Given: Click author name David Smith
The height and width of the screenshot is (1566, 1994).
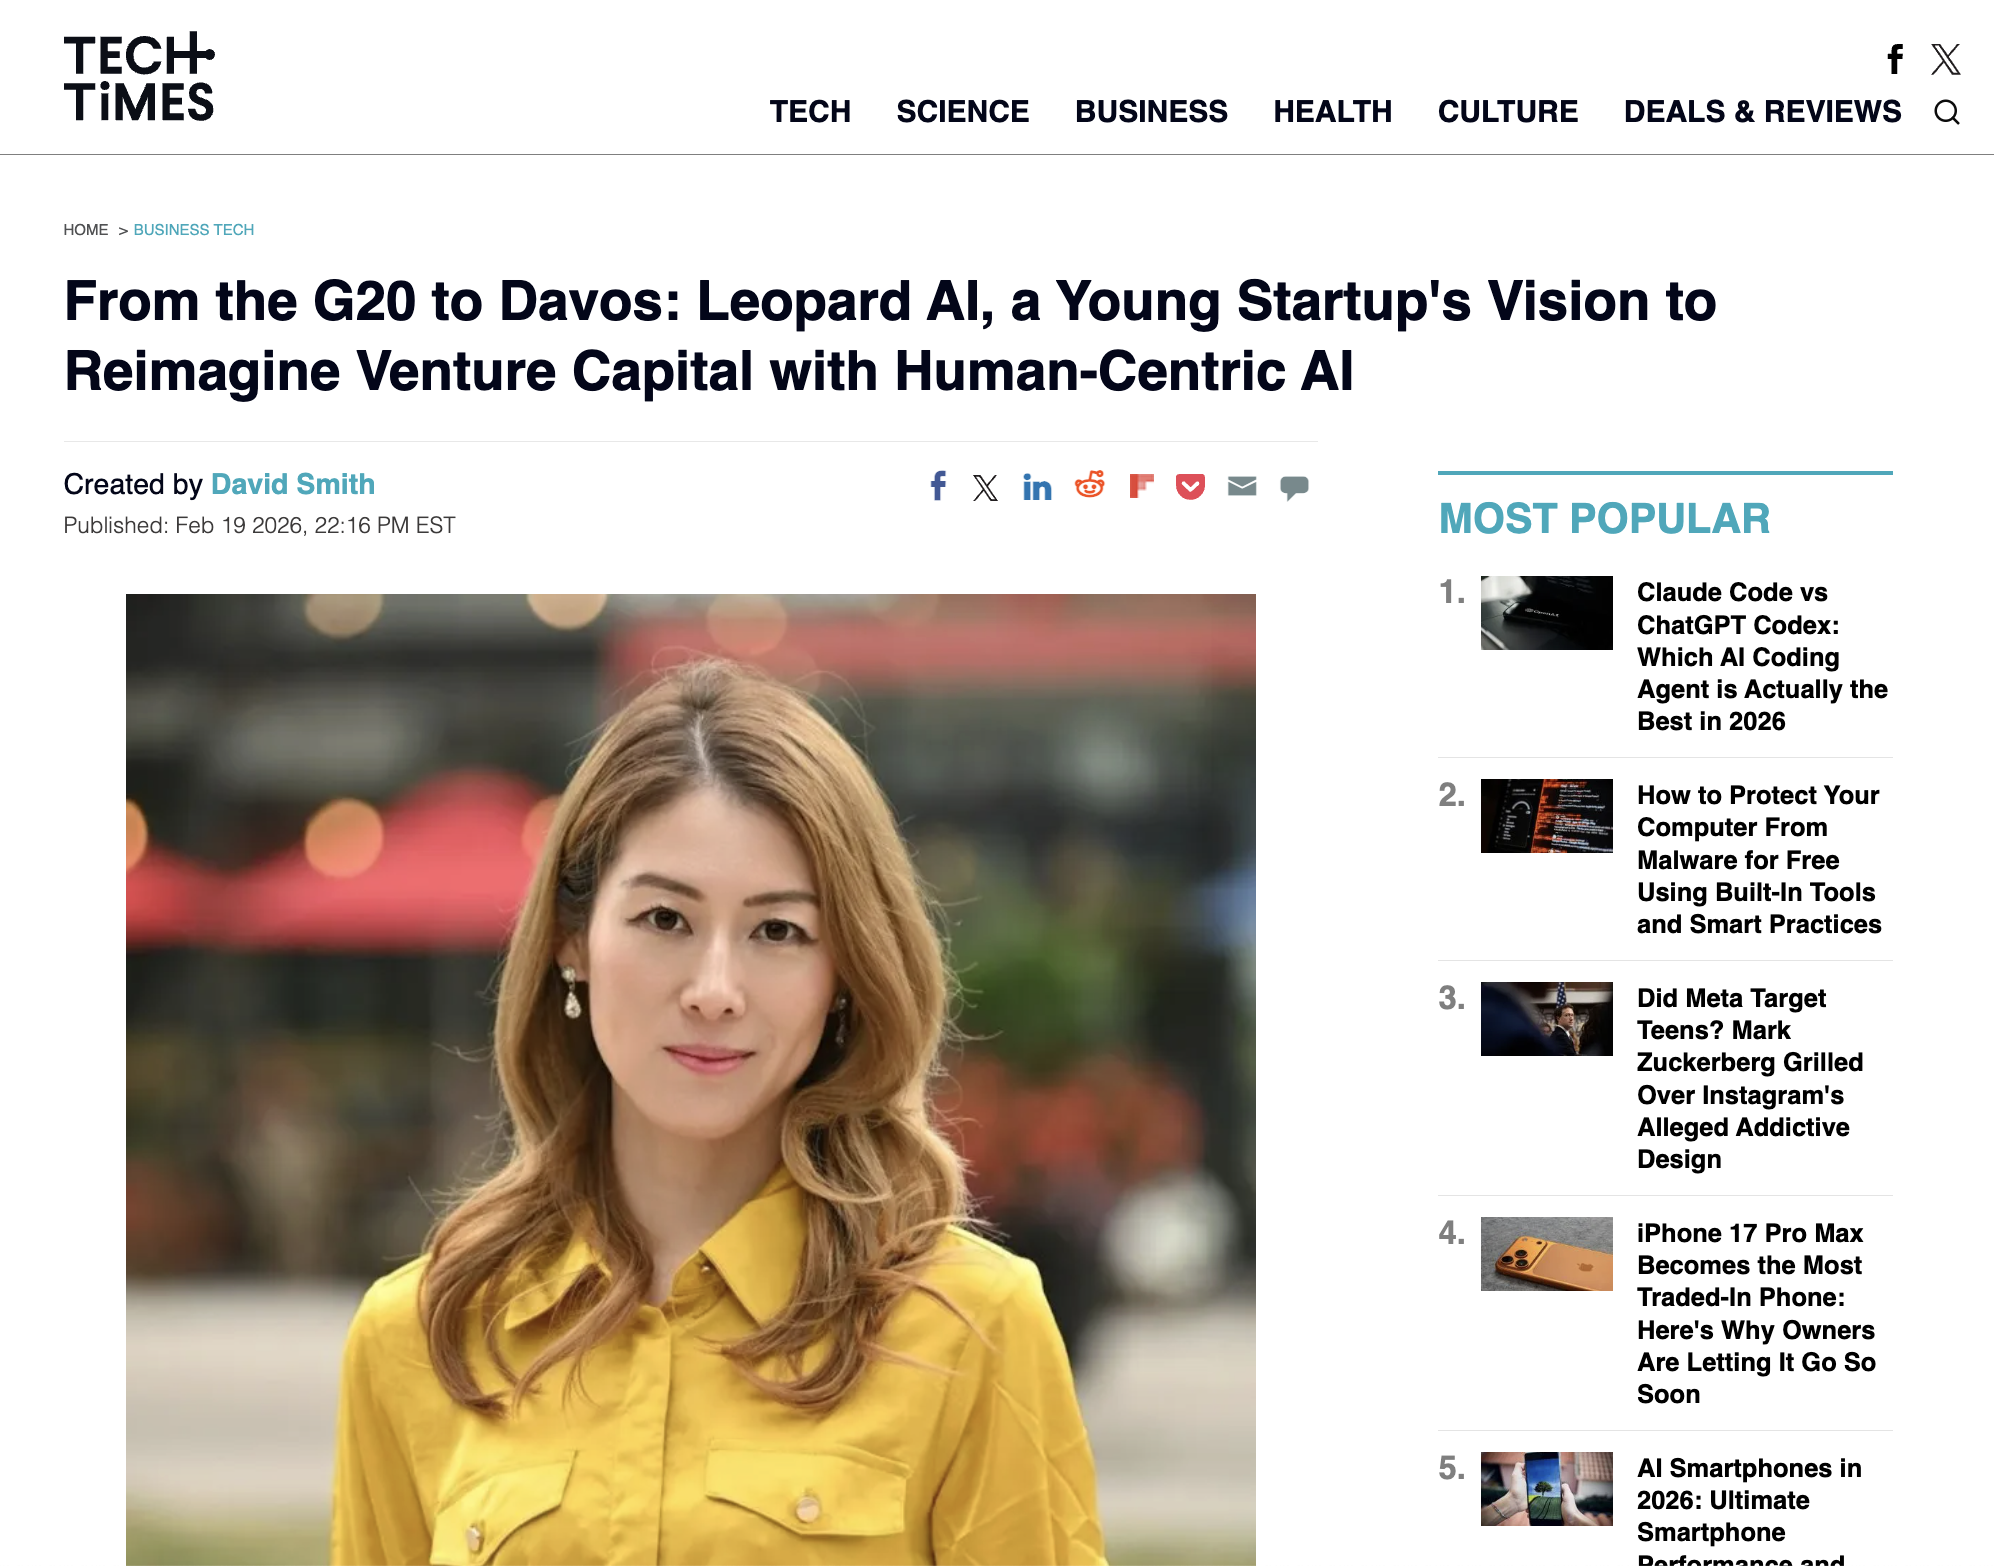Looking at the screenshot, I should 293,484.
